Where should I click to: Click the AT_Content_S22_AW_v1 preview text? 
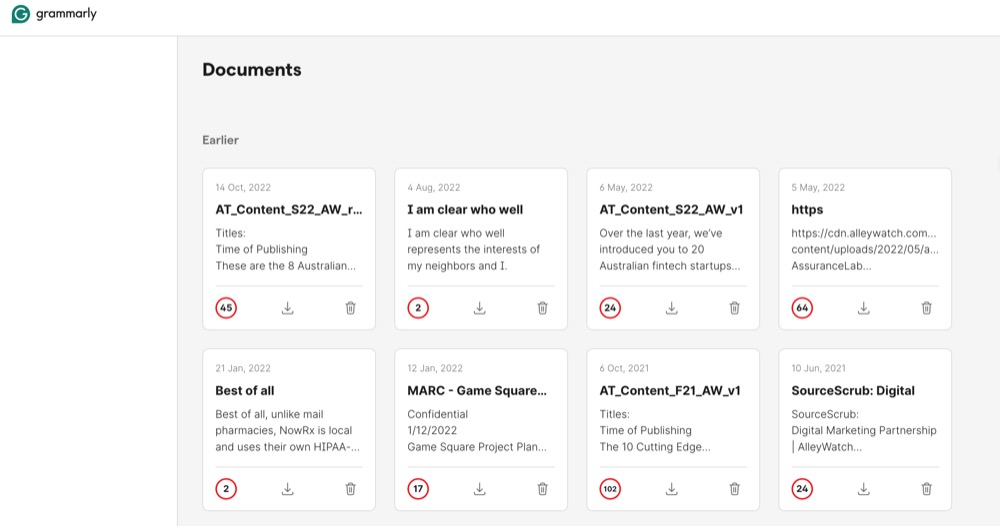tap(670, 249)
